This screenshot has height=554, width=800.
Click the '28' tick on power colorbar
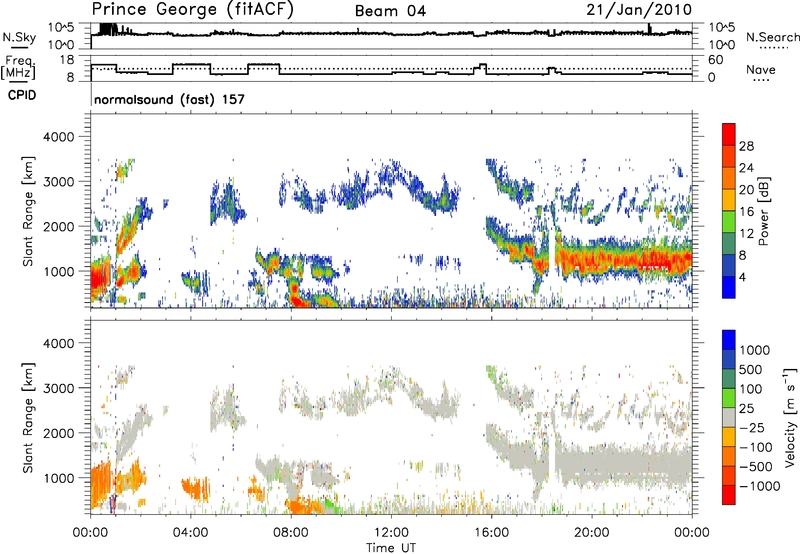click(746, 146)
